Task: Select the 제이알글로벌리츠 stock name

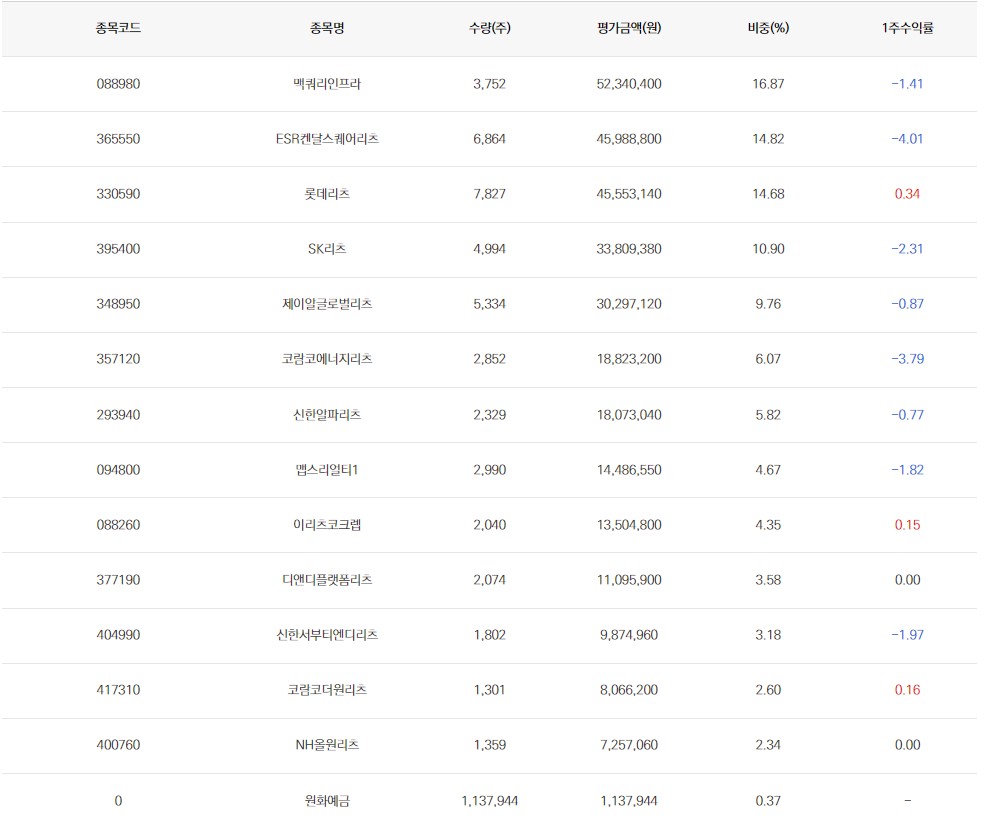Action: tap(327, 304)
